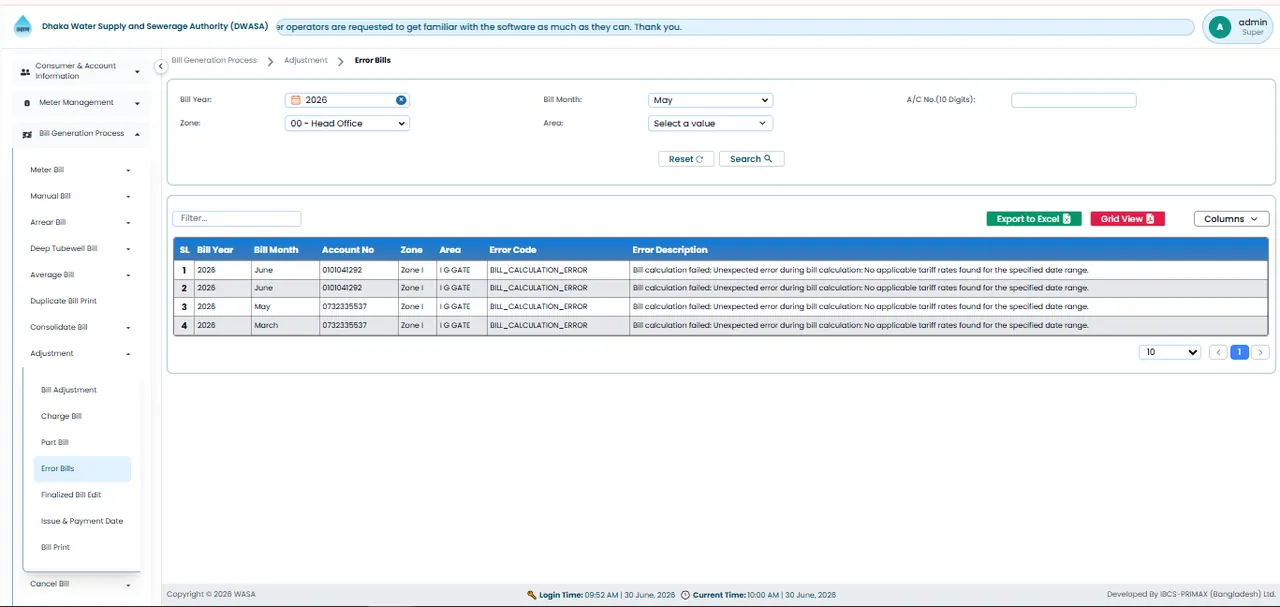Open the Bill Month dropdown
1280x607 pixels.
coord(710,100)
